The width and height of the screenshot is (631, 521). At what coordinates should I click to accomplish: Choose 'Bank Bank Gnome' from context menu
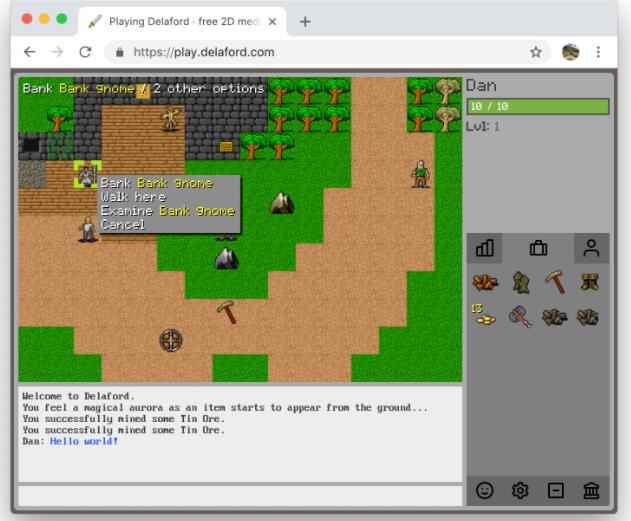(x=156, y=183)
